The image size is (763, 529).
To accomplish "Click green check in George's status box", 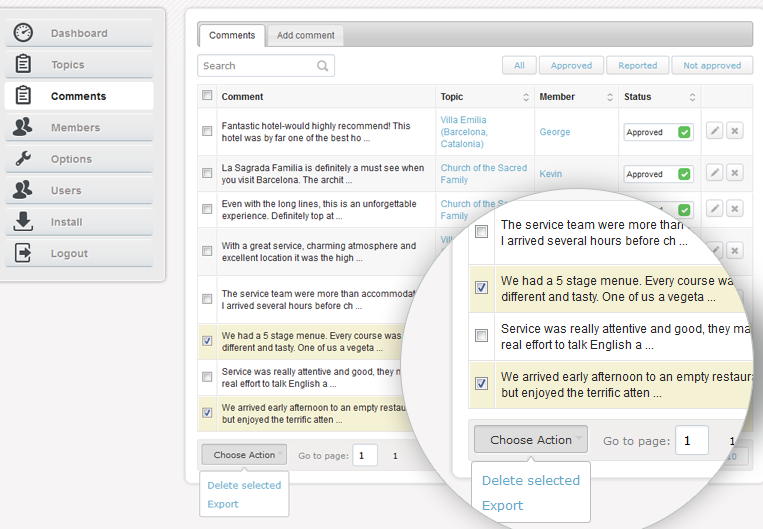I will (x=684, y=132).
